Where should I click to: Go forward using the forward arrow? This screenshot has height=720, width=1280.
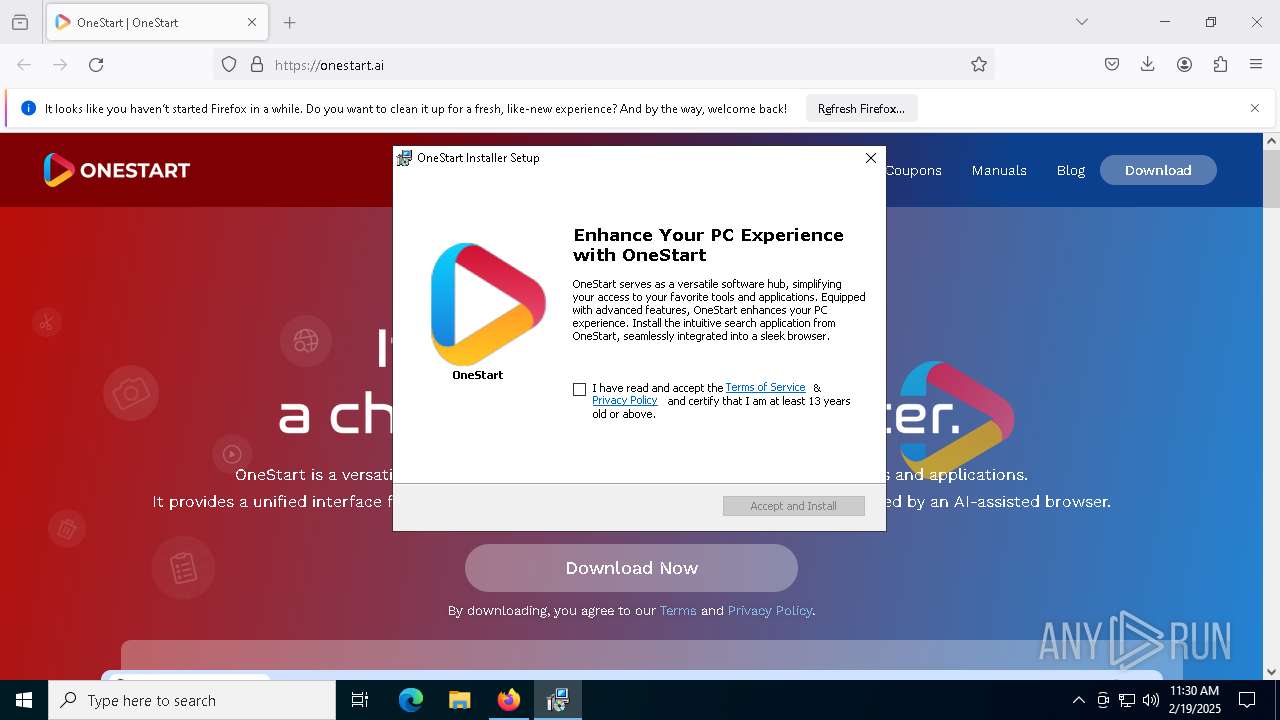tap(60, 65)
